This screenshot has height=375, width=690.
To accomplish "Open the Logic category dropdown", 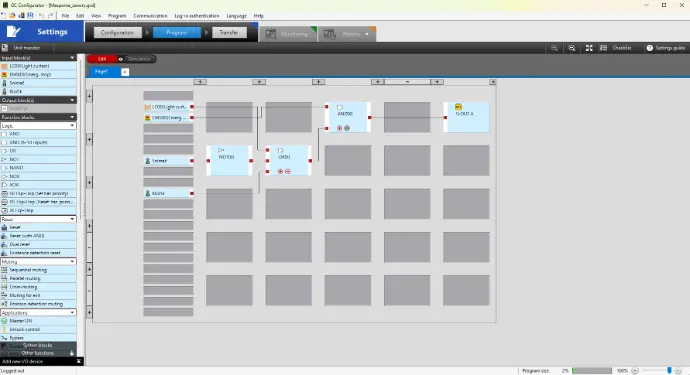I will coord(38,126).
